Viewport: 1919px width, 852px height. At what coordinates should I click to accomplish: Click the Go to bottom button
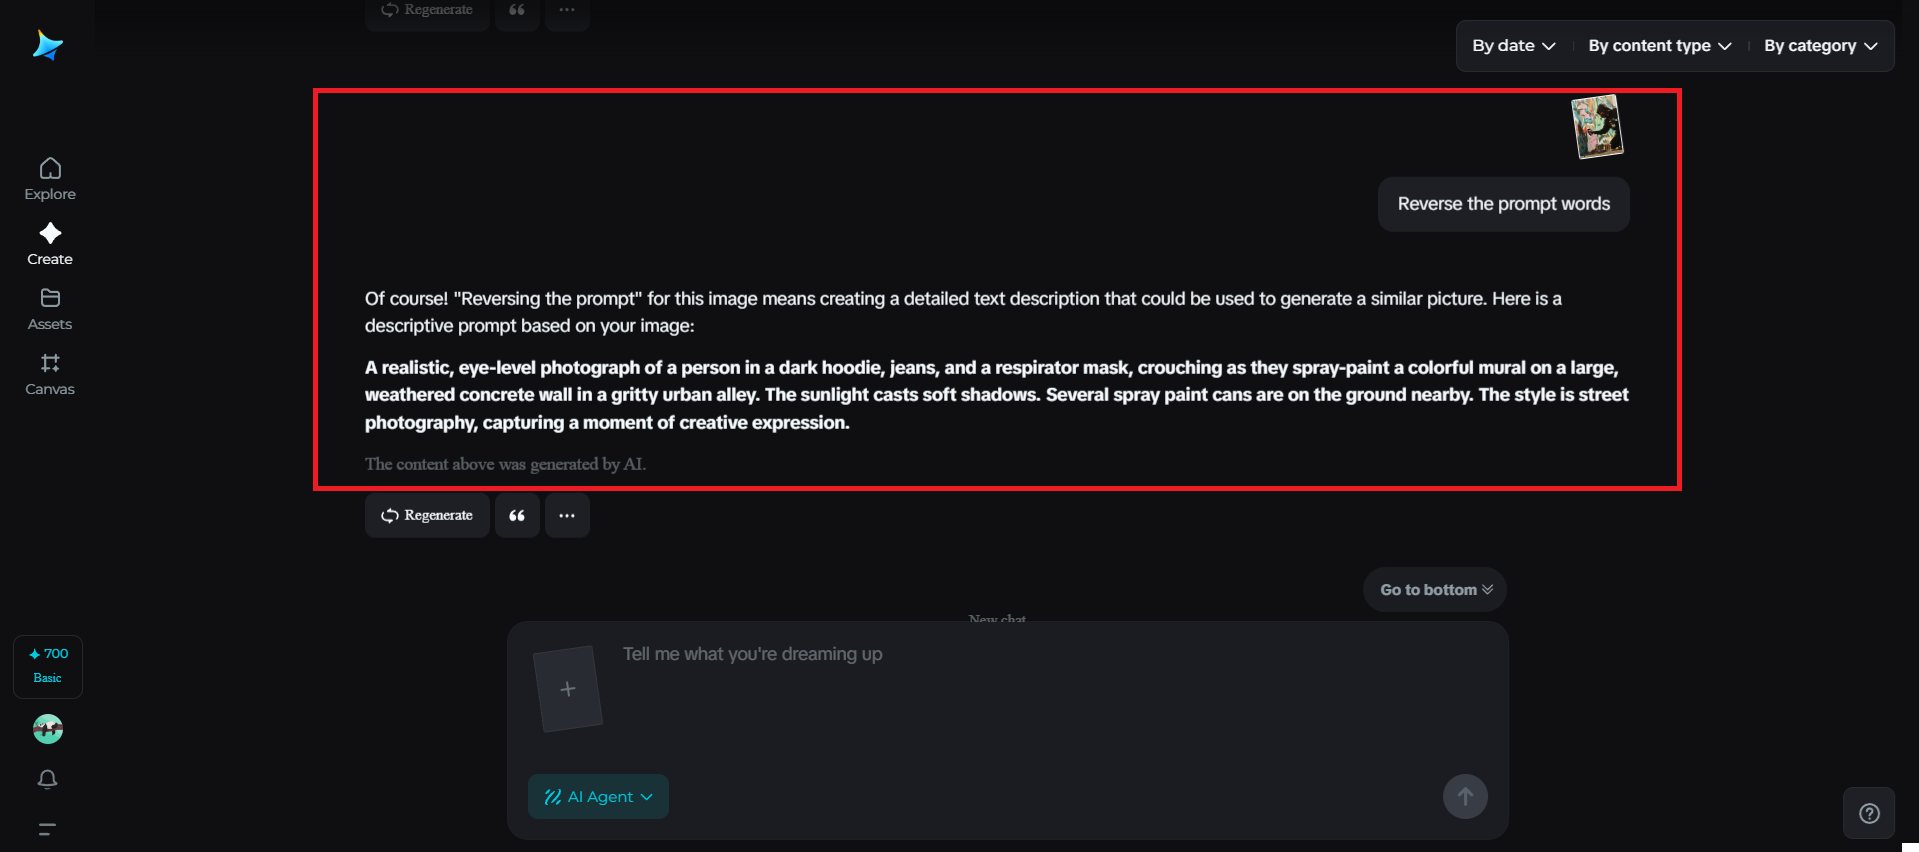point(1433,589)
